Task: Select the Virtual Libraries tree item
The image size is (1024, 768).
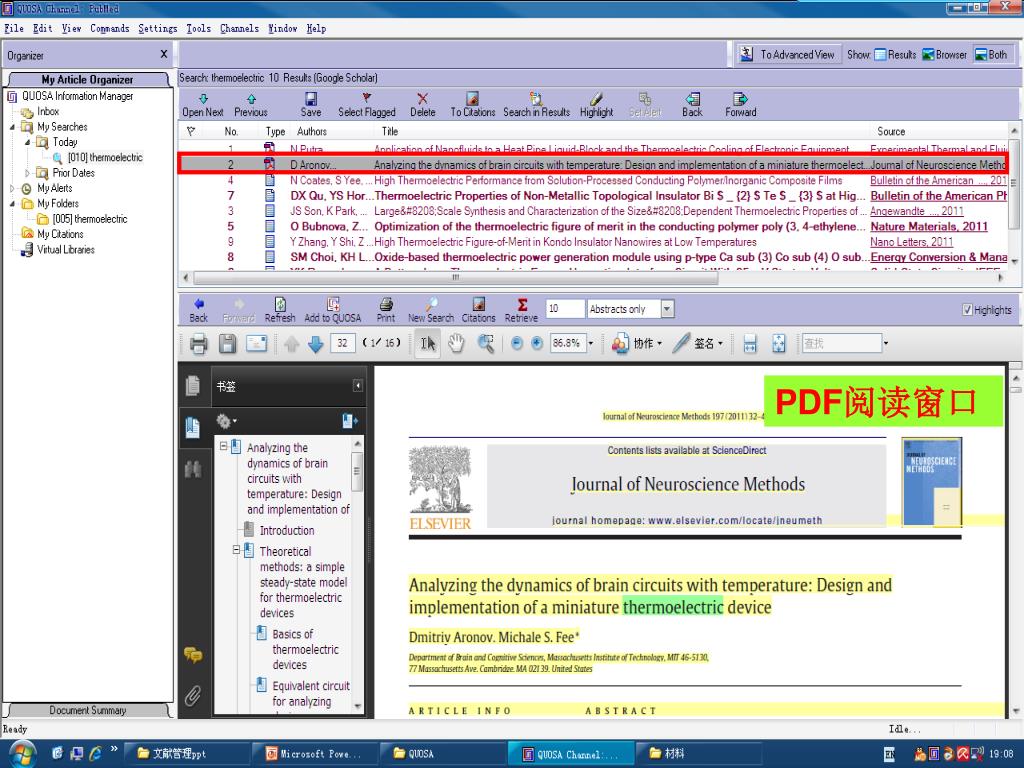Action: pyautogui.click(x=65, y=249)
